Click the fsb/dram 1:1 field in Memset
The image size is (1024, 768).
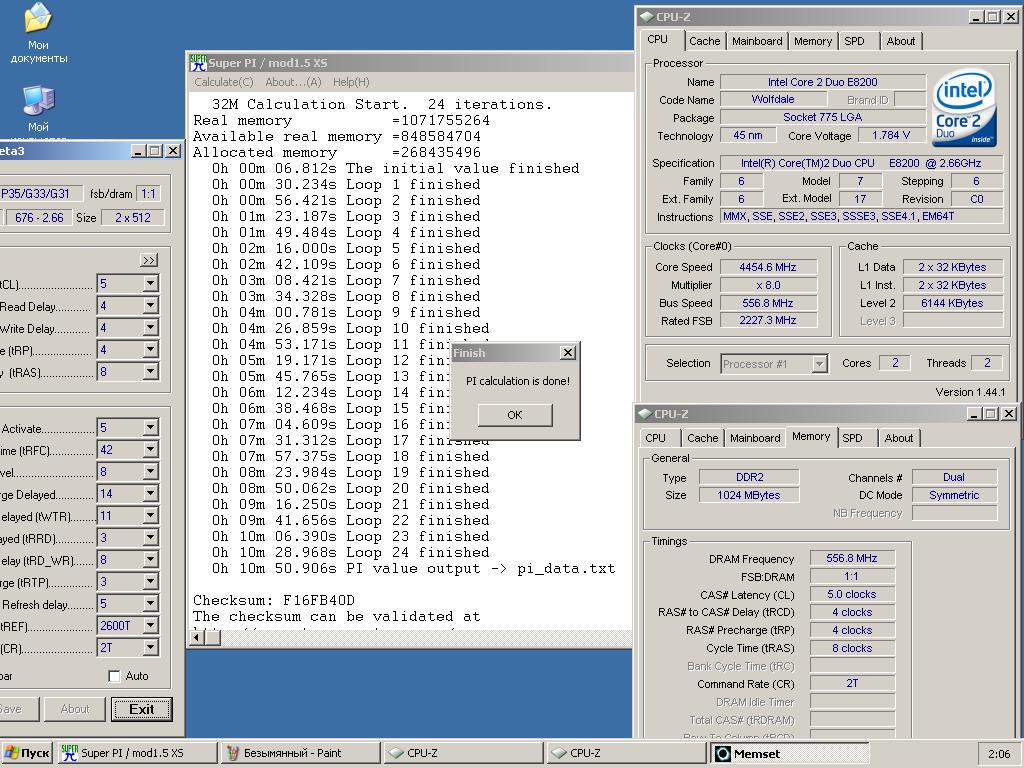[148, 193]
